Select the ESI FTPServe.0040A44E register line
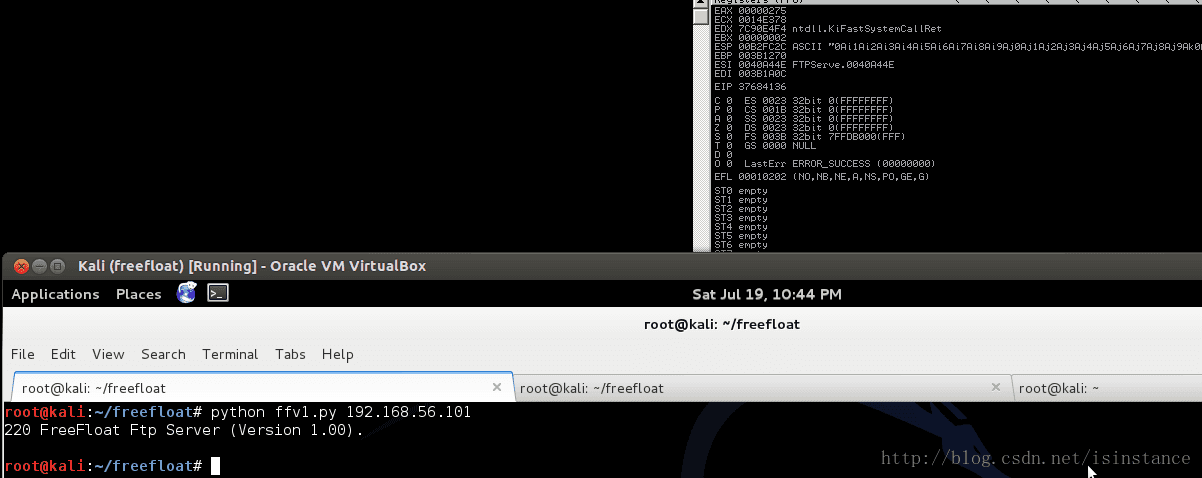Screen dimensions: 1202x478 click(804, 65)
